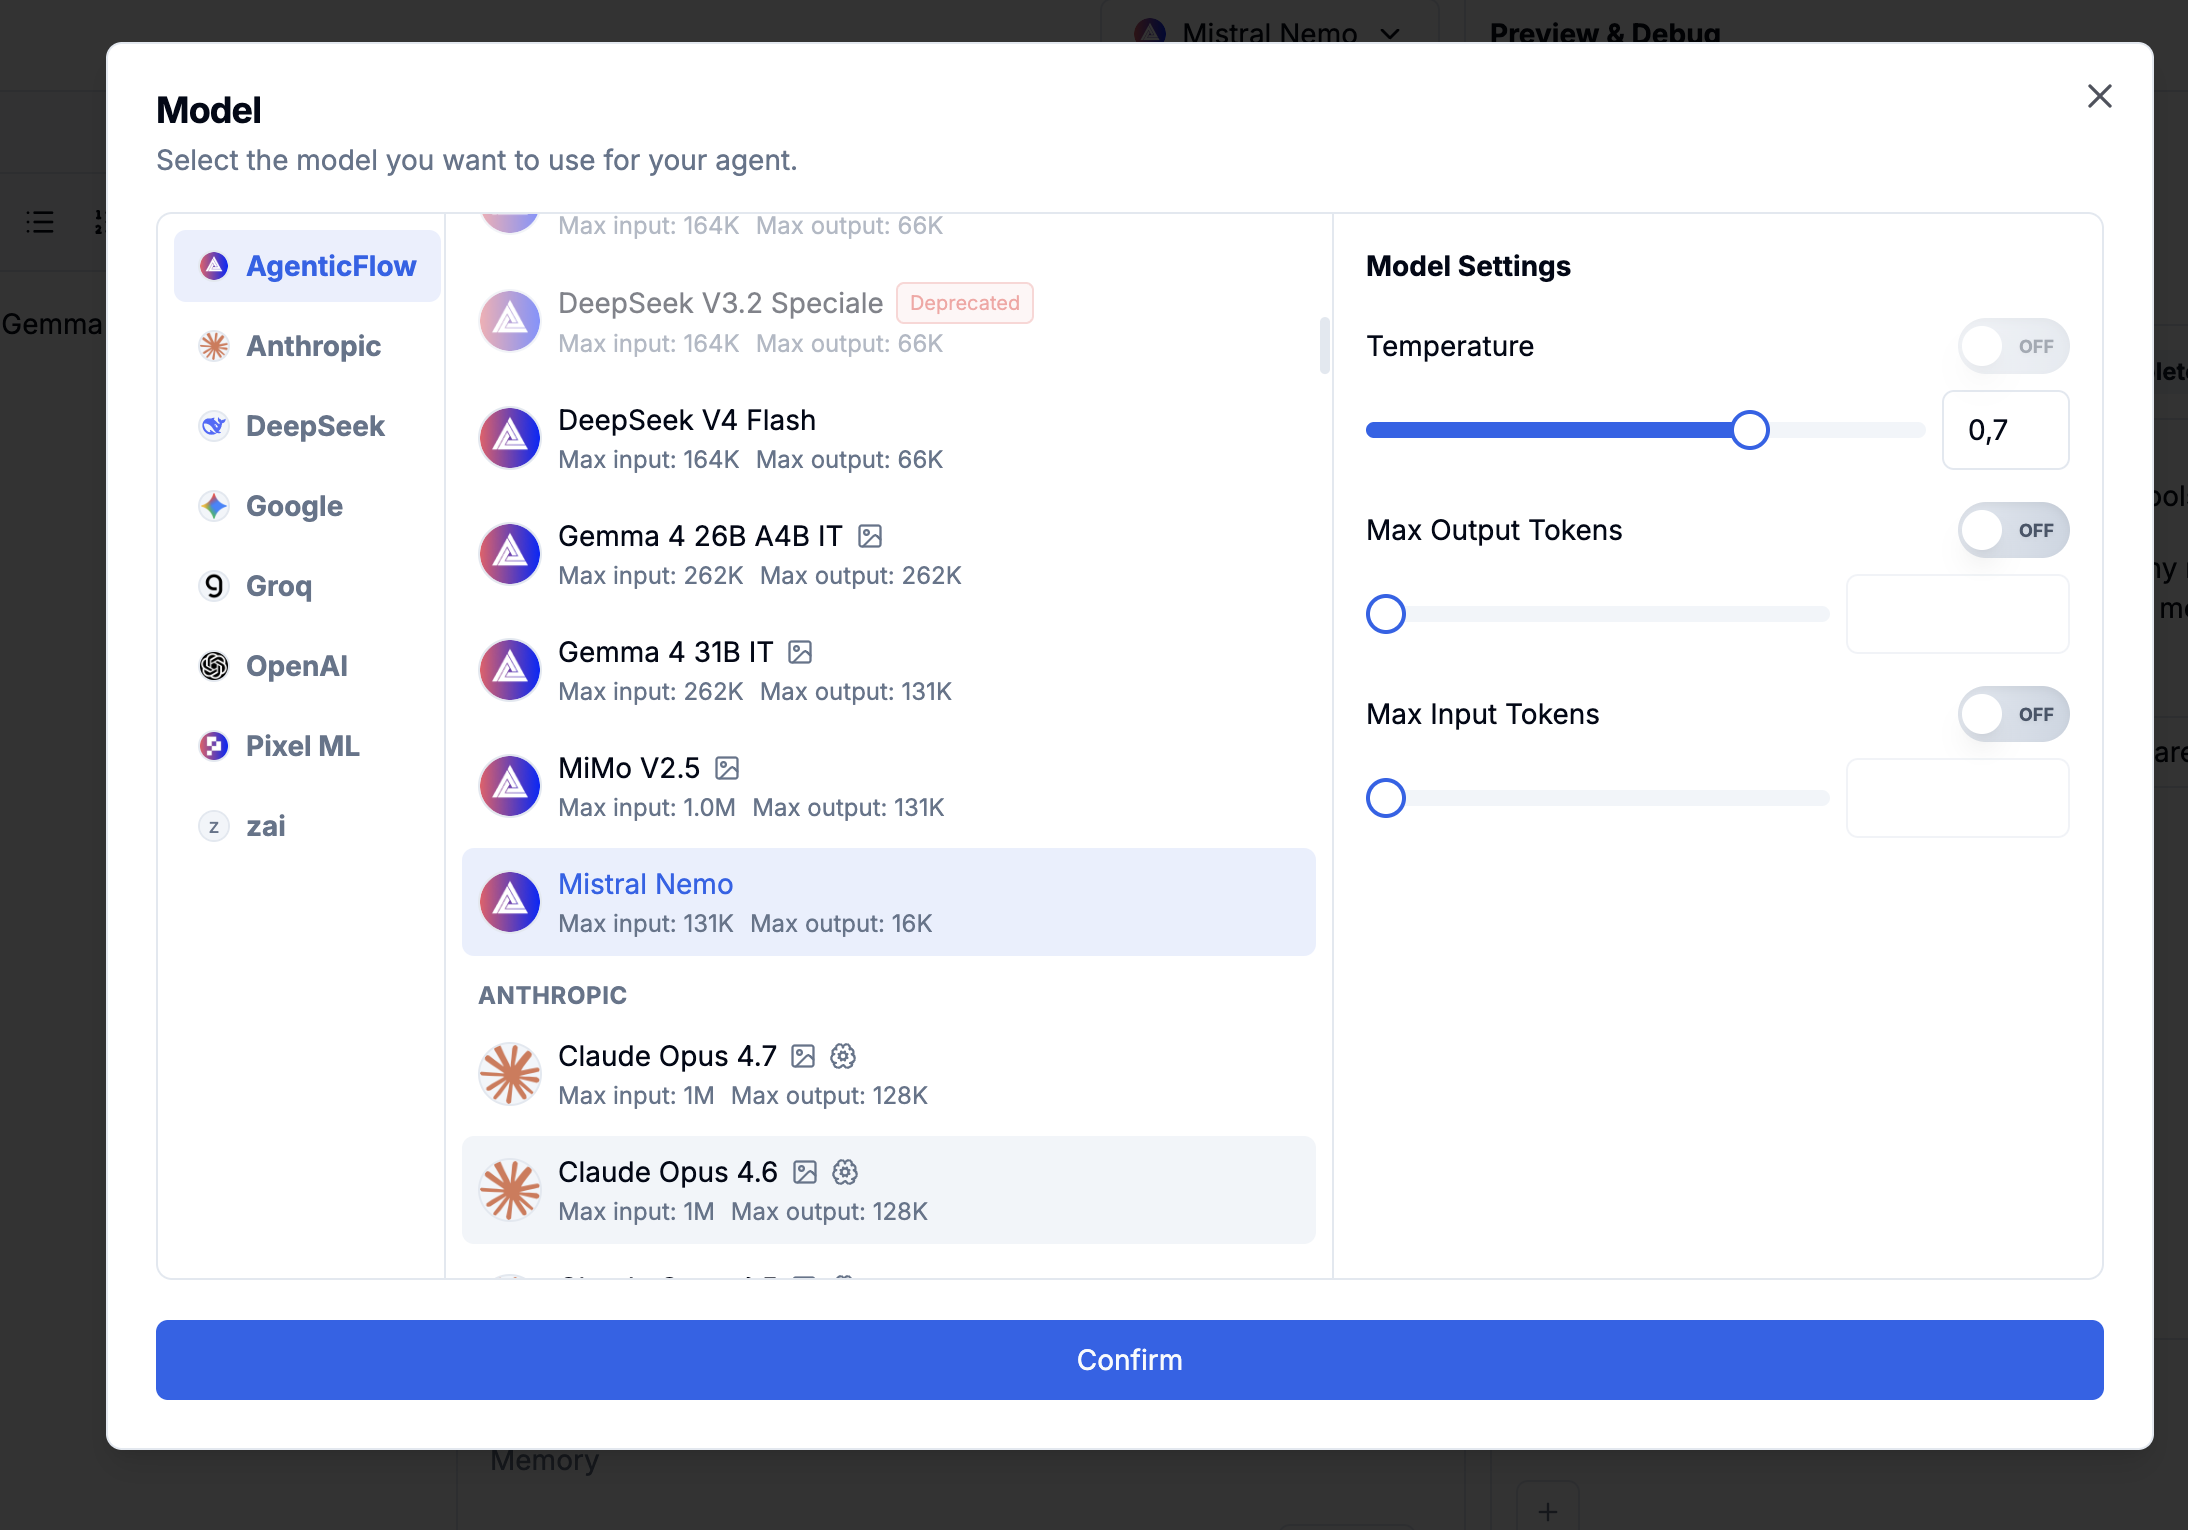Choose the Google provider tab
Image resolution: width=2188 pixels, height=1530 pixels.
tap(307, 506)
